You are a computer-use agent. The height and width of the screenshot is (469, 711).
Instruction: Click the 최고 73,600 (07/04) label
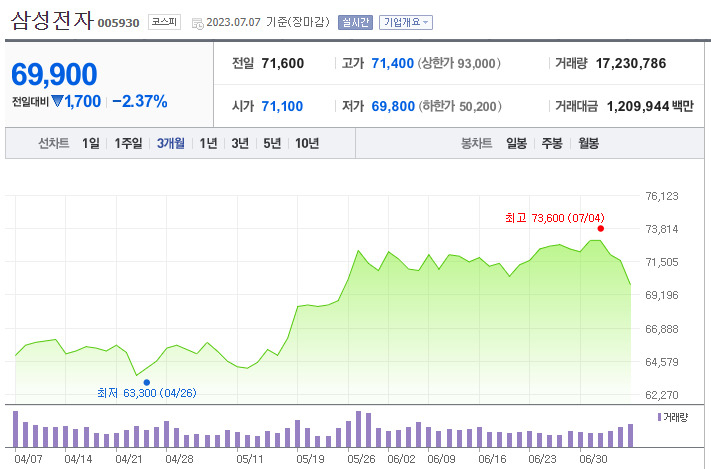point(555,218)
